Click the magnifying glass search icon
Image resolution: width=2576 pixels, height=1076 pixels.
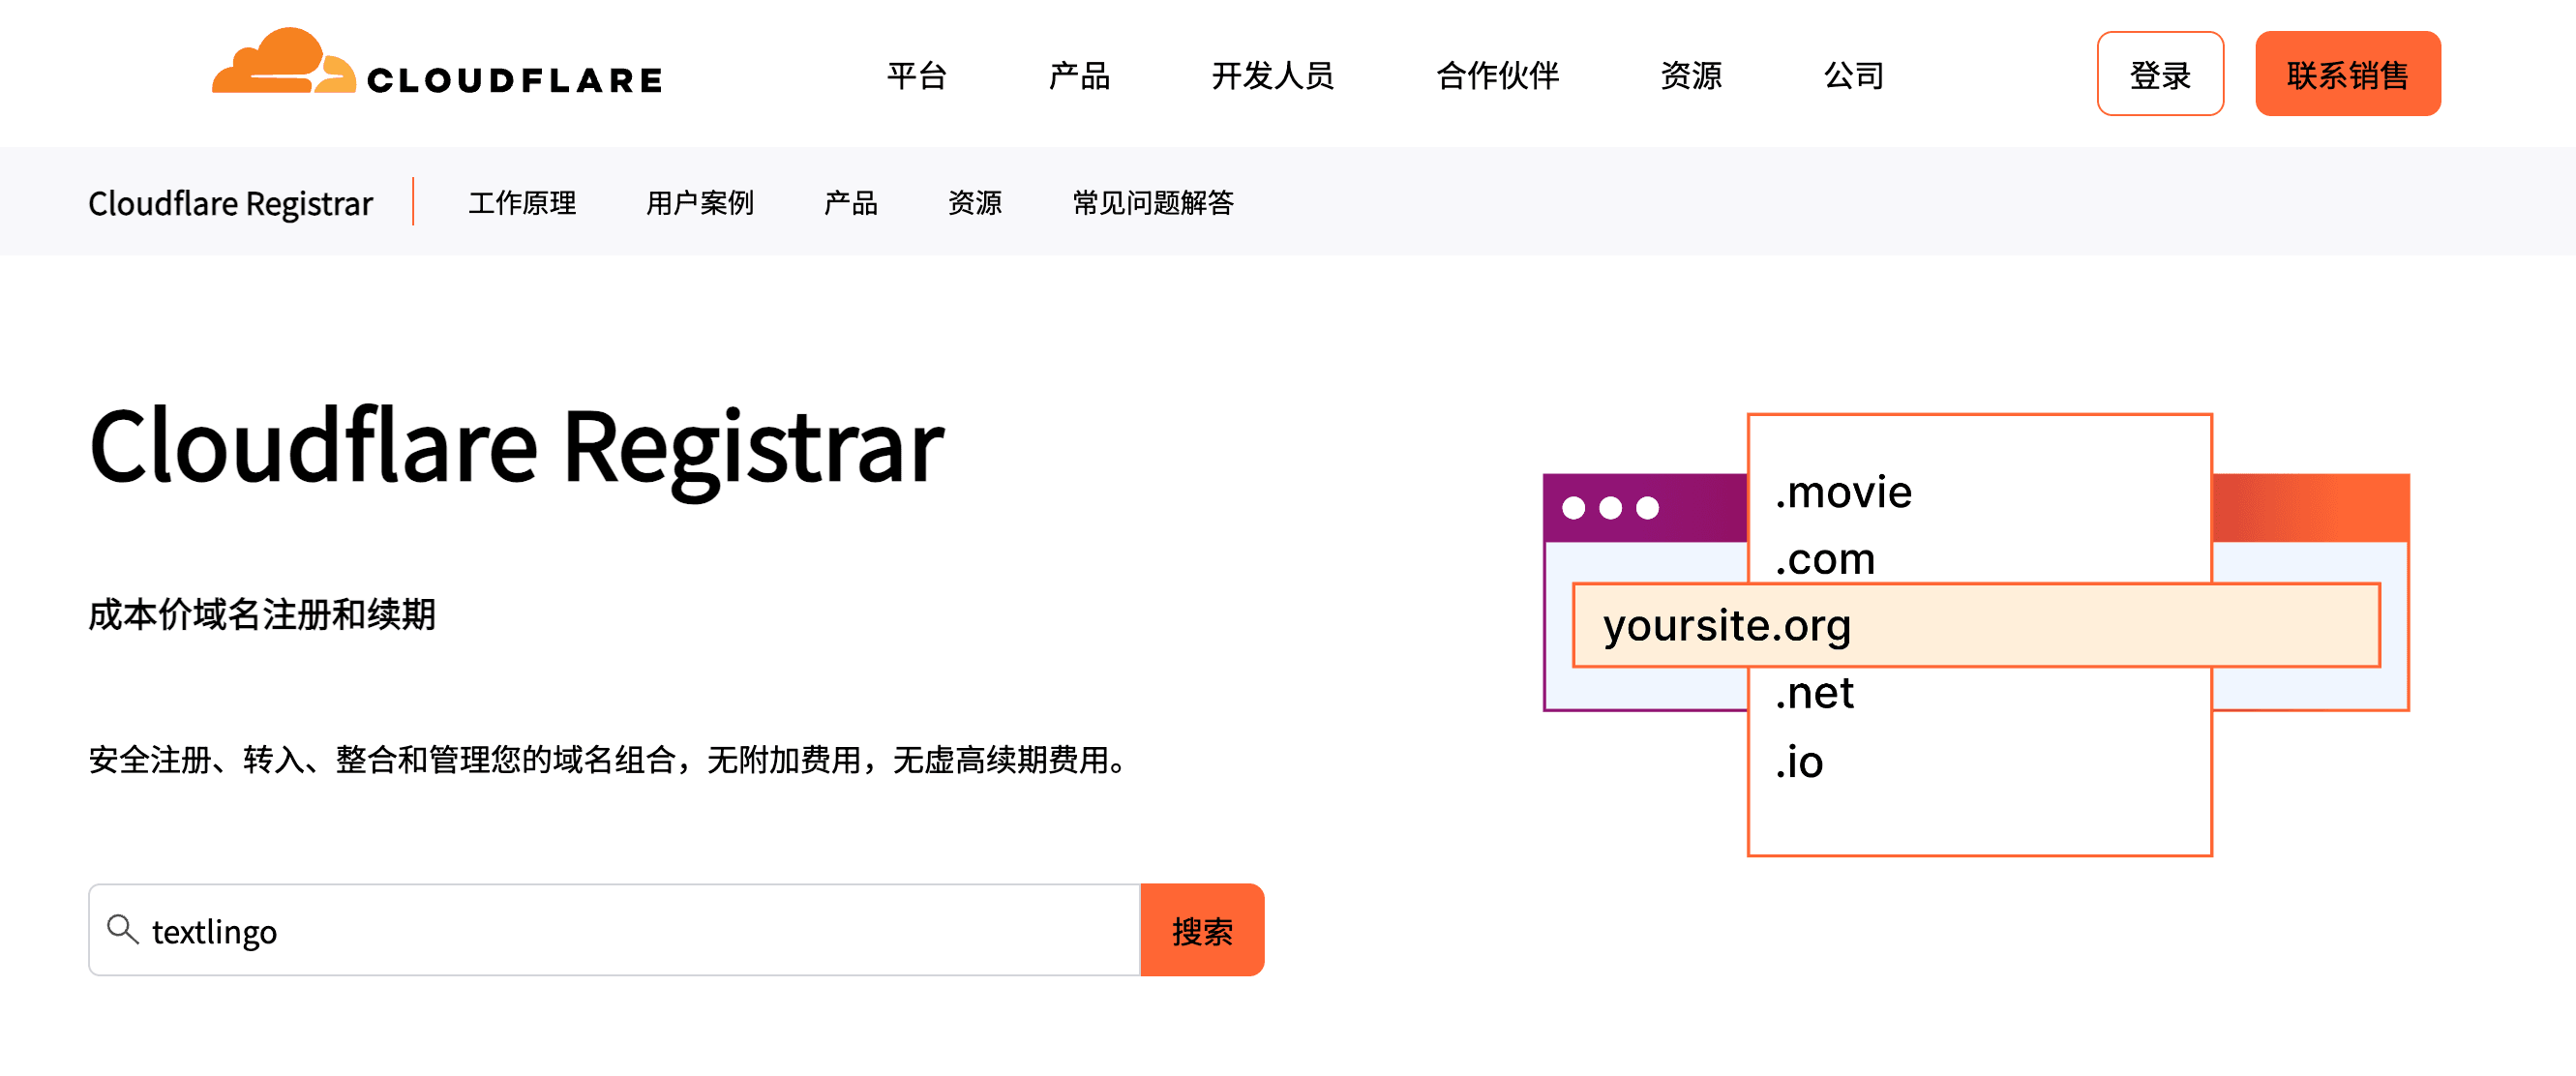point(122,929)
